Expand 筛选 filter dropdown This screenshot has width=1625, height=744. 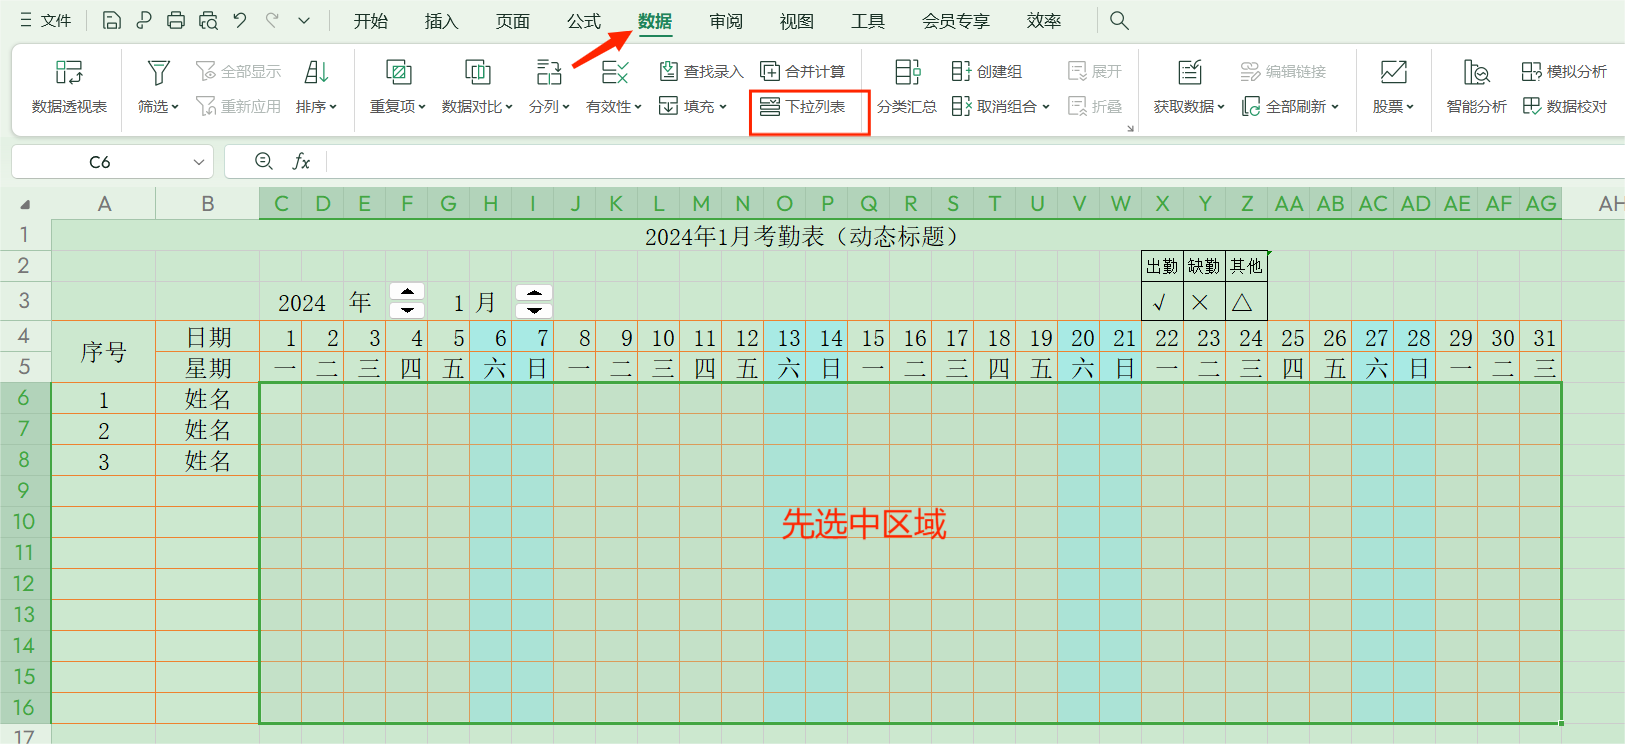pos(175,107)
